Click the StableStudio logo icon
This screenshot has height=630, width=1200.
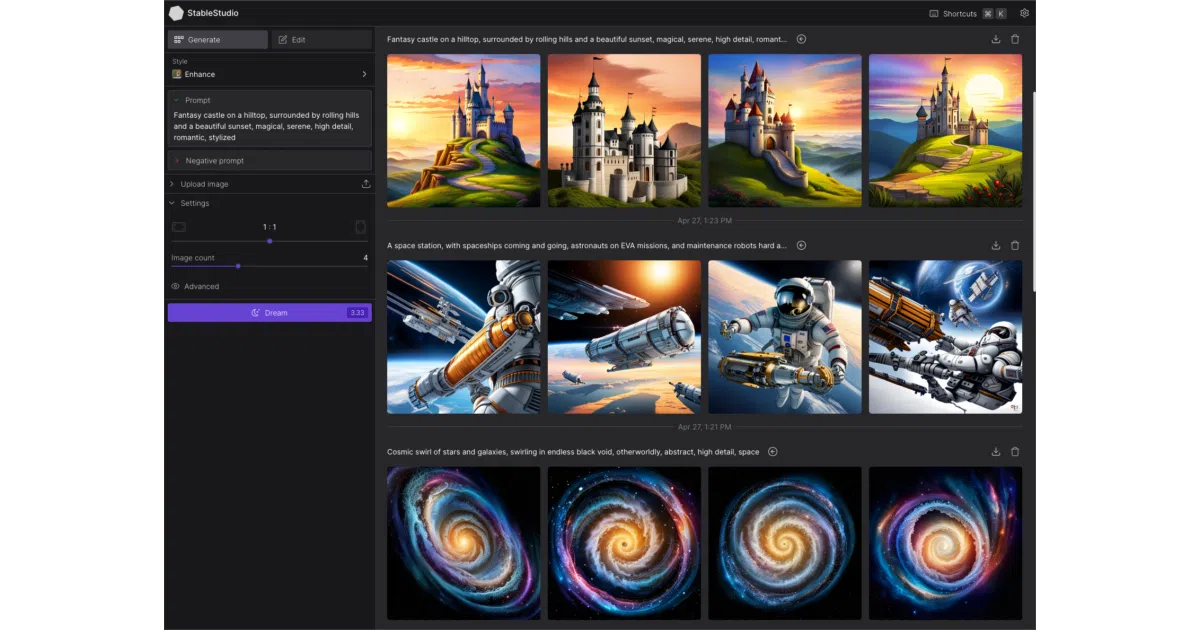click(x=176, y=13)
